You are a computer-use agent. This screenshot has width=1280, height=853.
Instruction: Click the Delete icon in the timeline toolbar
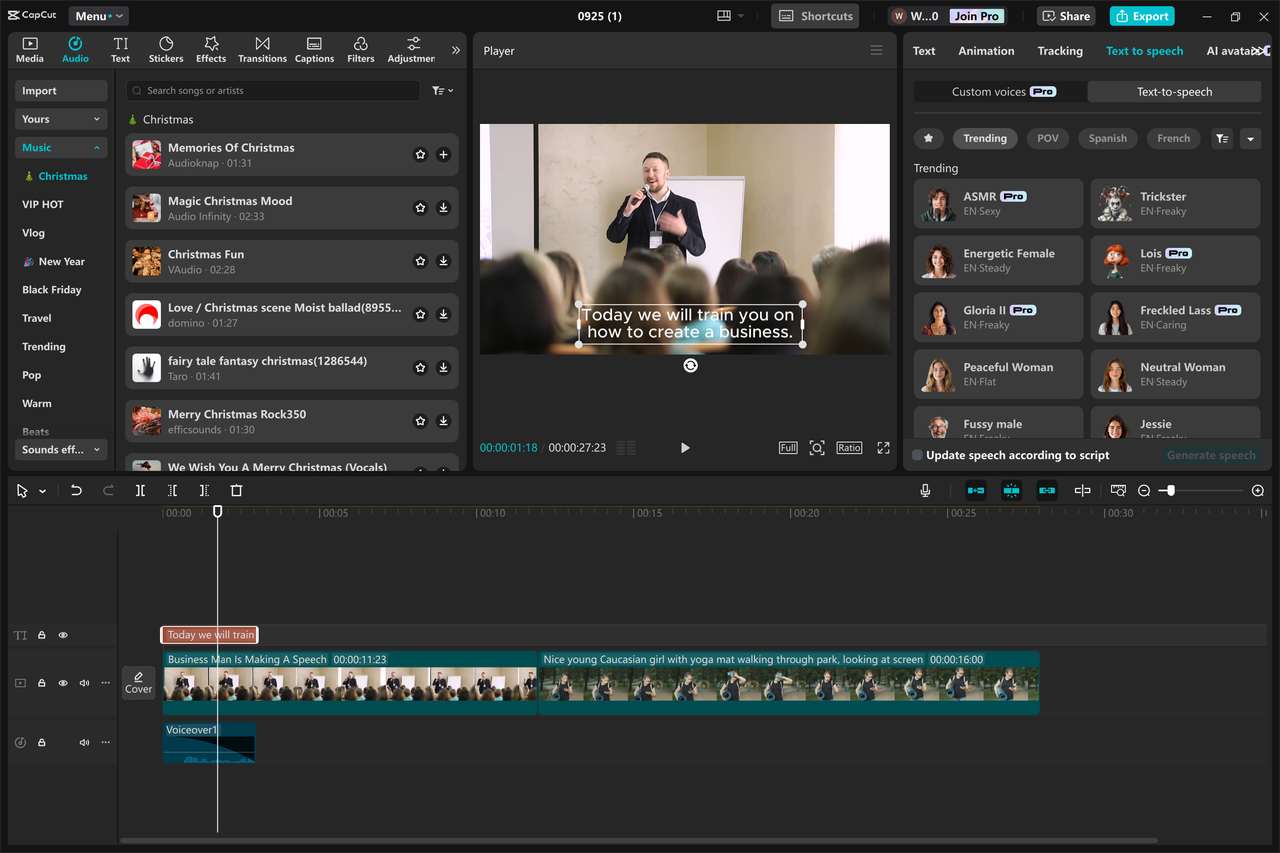click(x=236, y=490)
